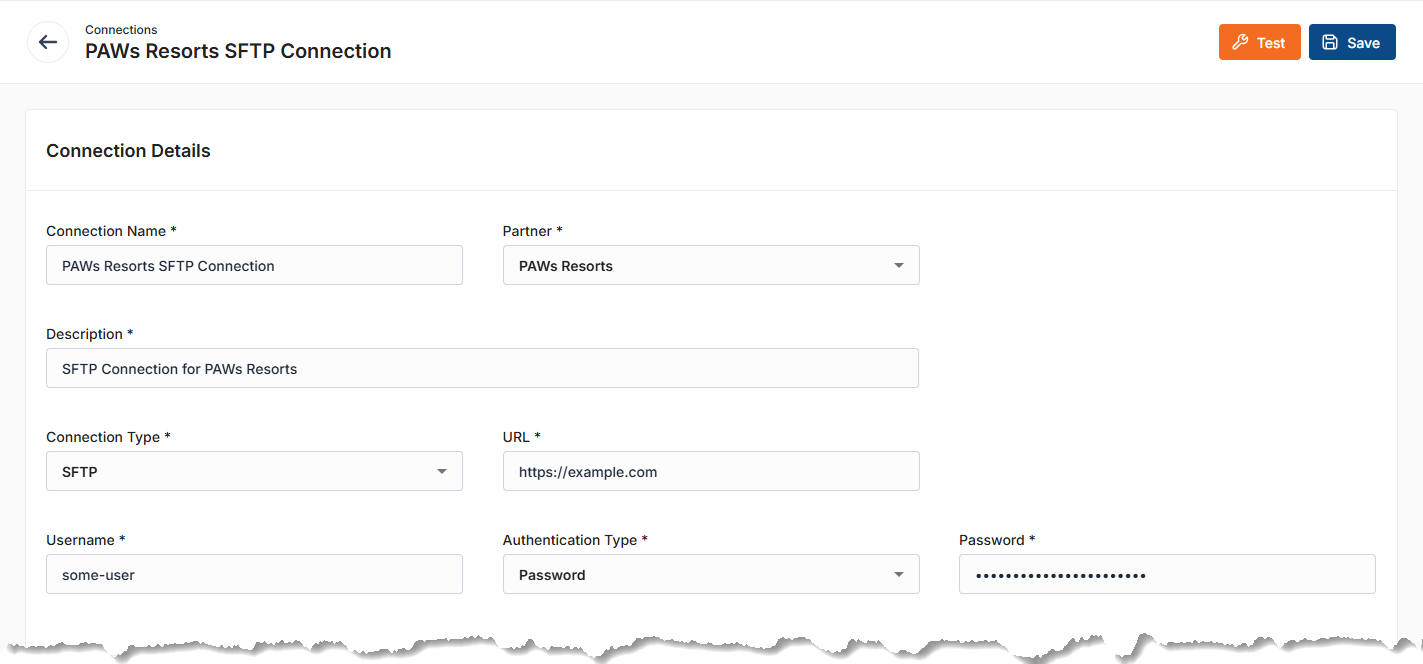Click the Connection Details section heading

click(128, 151)
